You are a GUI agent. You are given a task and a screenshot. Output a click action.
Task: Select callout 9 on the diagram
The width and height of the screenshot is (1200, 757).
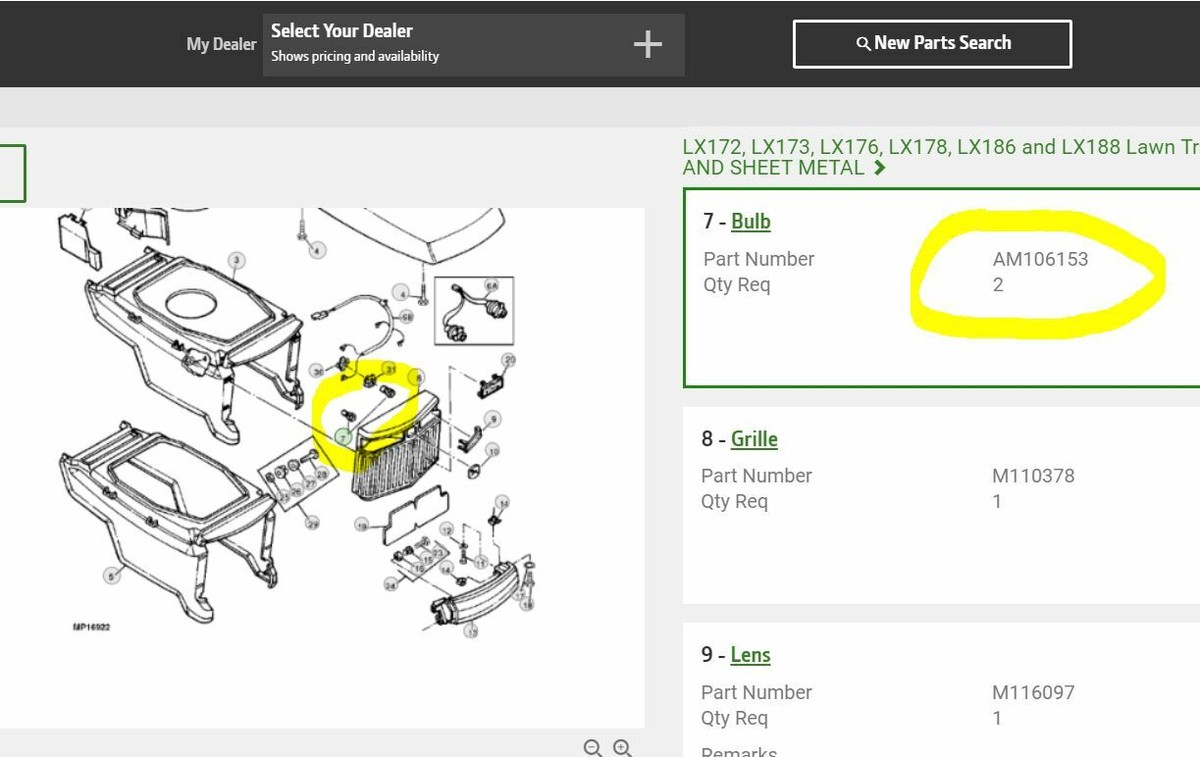click(494, 419)
